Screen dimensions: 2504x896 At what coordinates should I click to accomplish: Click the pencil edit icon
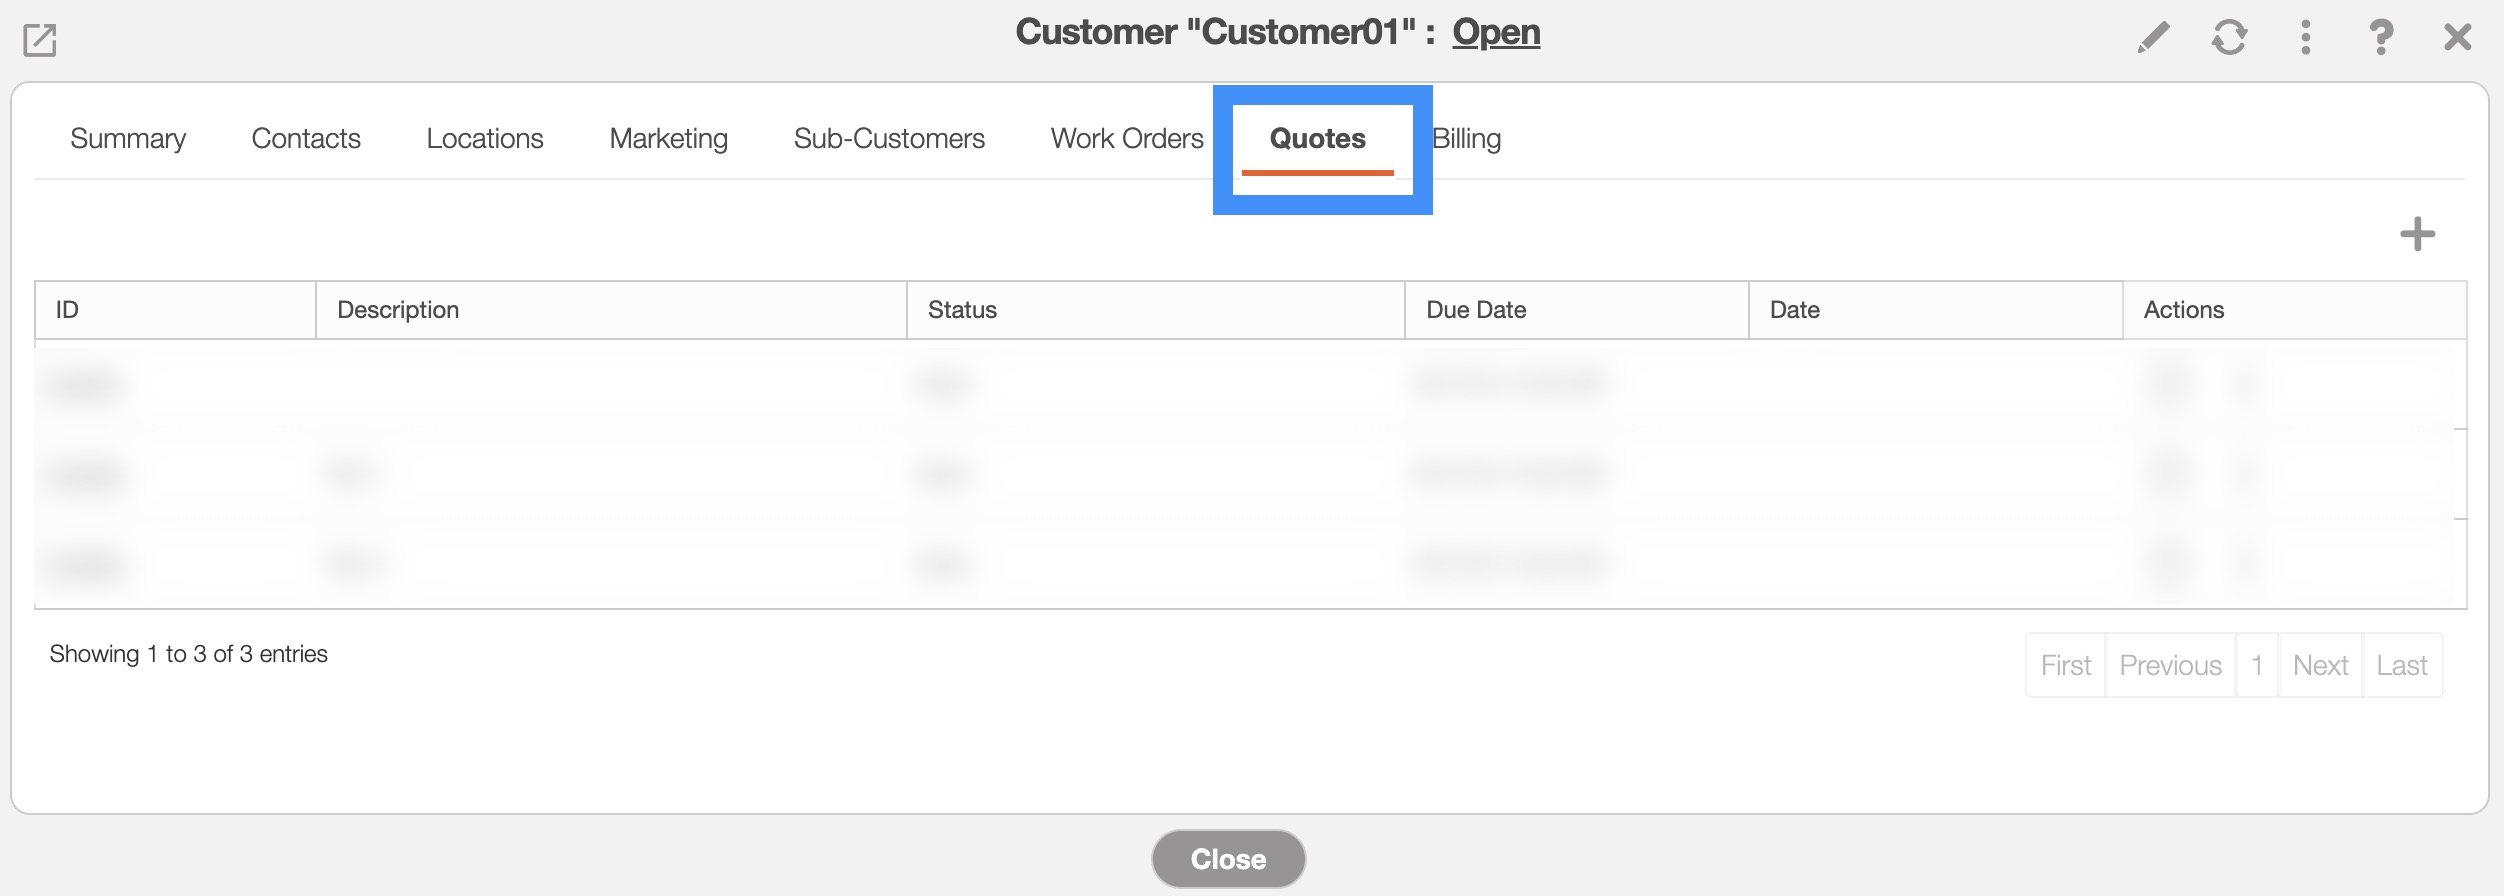tap(2153, 38)
